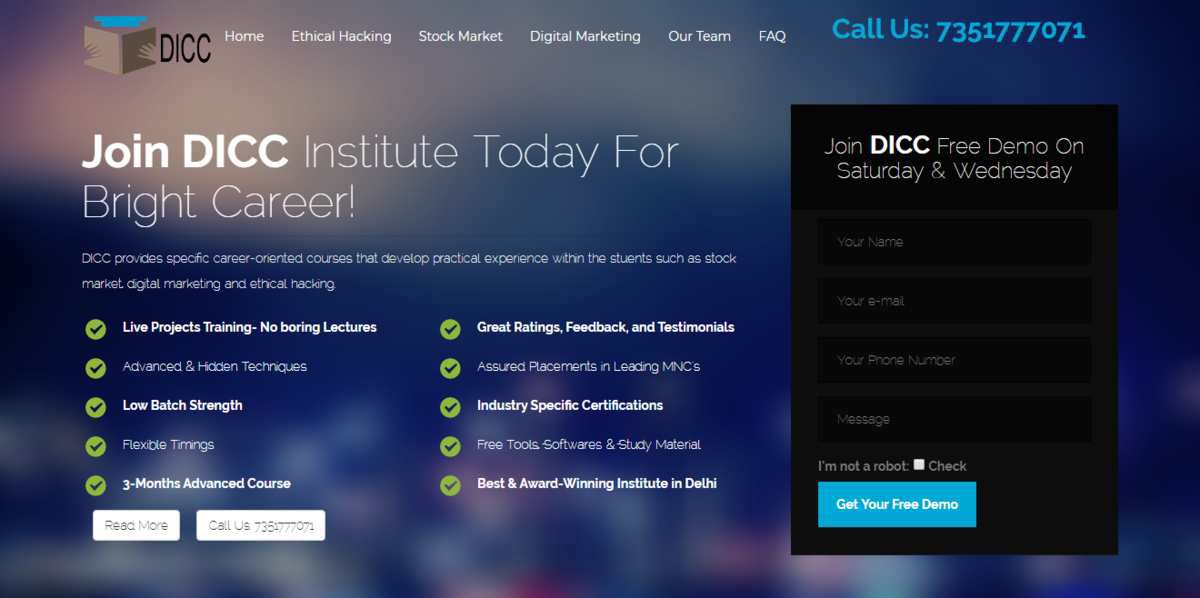Click the Call Us: 7351777071 header number

tap(958, 30)
